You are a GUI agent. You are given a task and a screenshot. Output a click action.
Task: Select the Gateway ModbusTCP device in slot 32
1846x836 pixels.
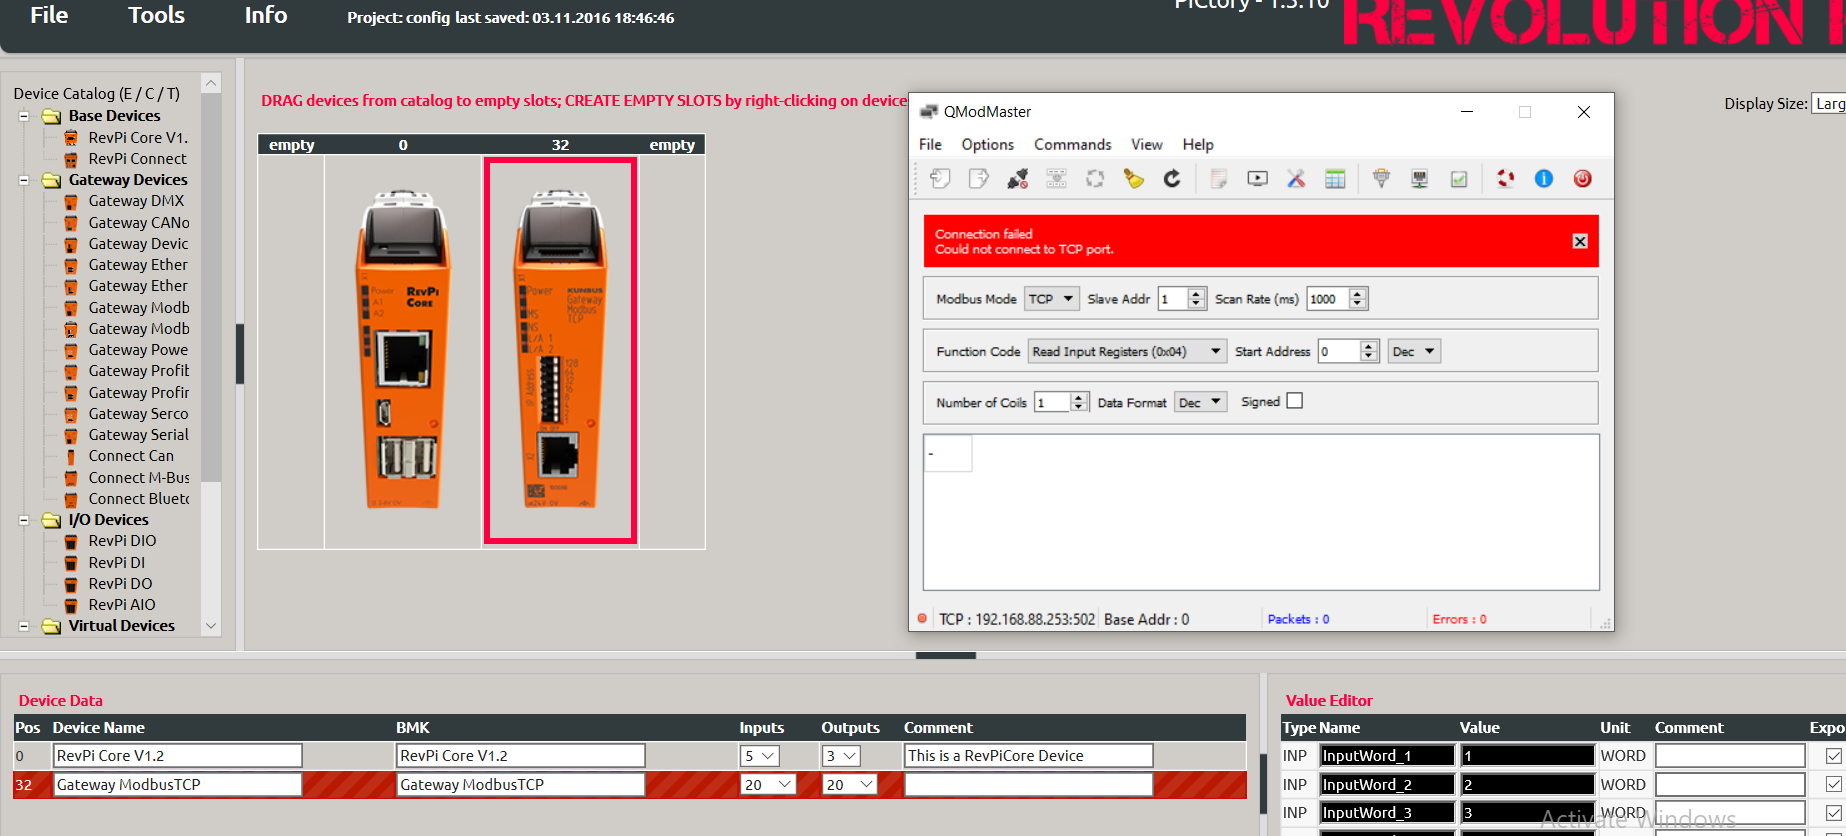click(x=560, y=350)
